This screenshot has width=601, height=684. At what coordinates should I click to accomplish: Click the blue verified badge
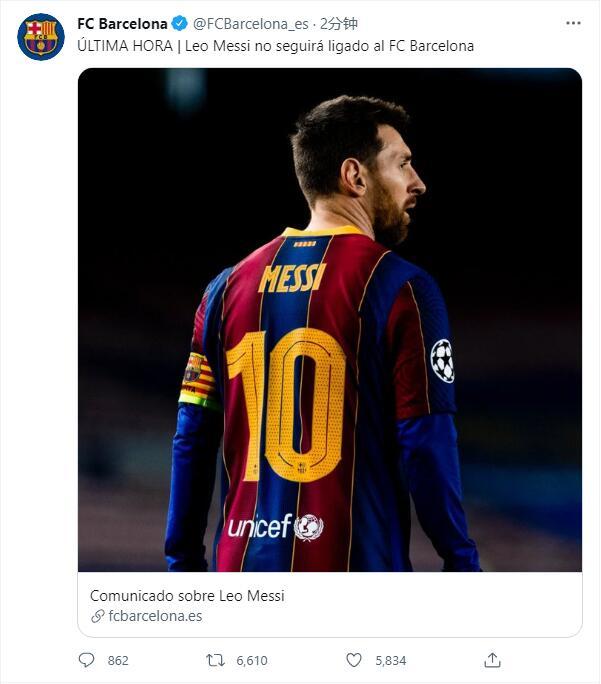(x=179, y=24)
